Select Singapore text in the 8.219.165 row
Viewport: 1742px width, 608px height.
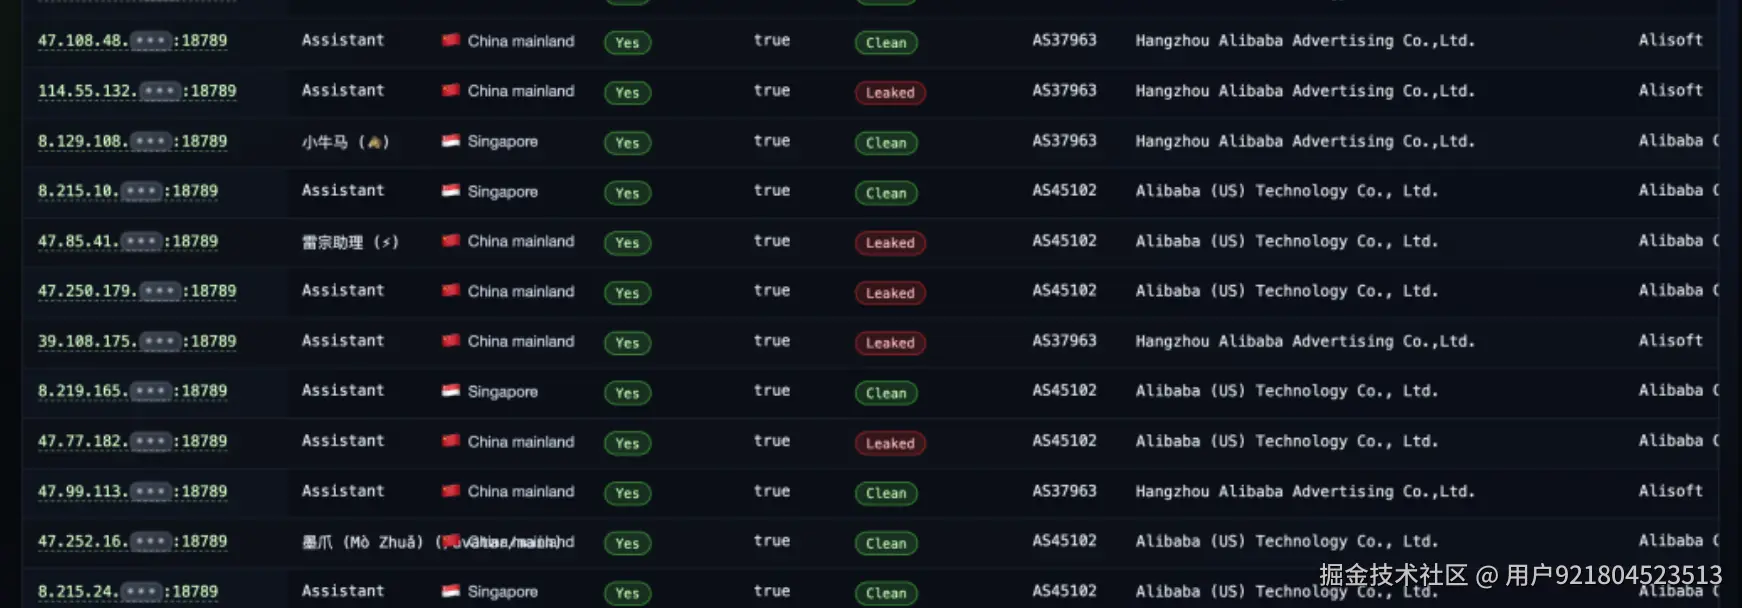[x=502, y=392]
